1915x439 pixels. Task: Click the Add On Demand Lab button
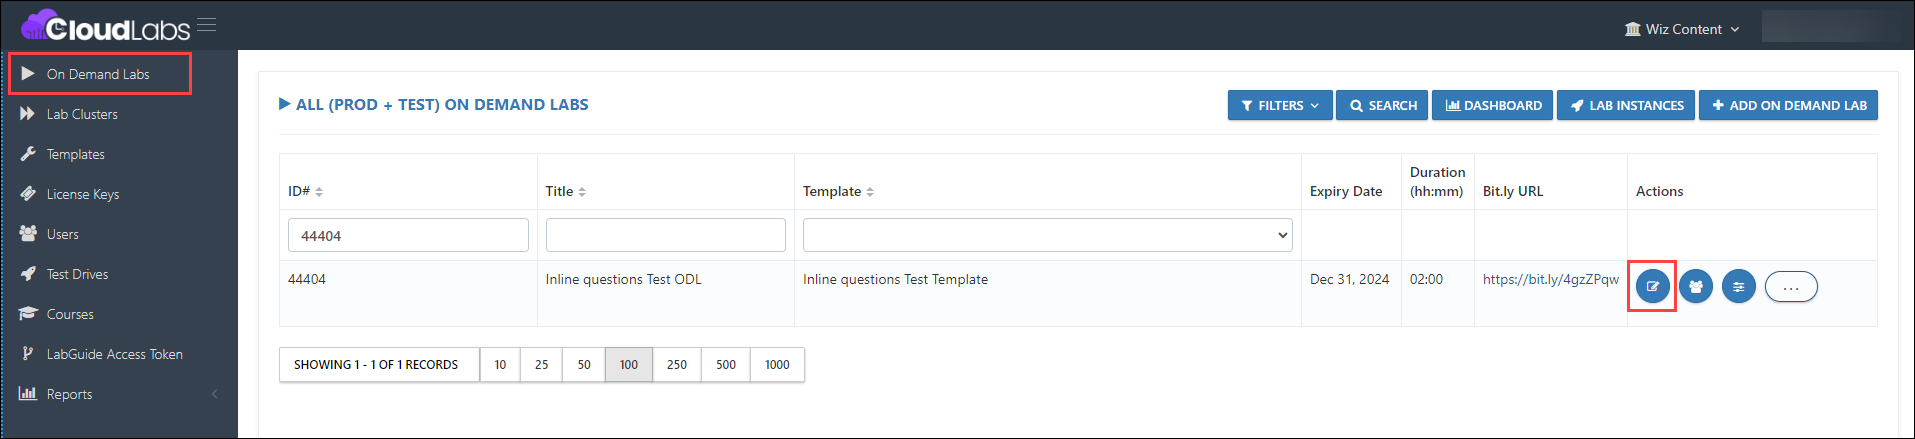pyautogui.click(x=1788, y=105)
